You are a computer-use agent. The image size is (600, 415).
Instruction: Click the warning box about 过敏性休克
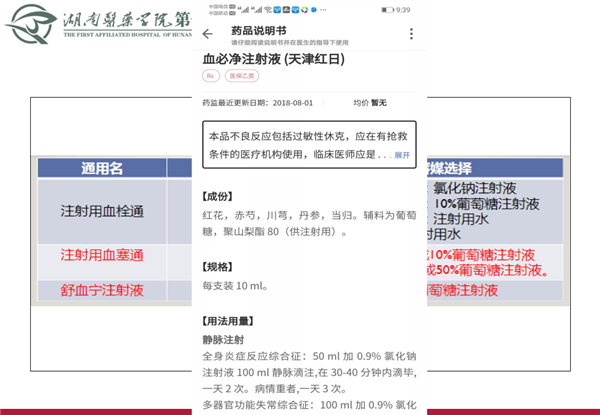(x=309, y=145)
